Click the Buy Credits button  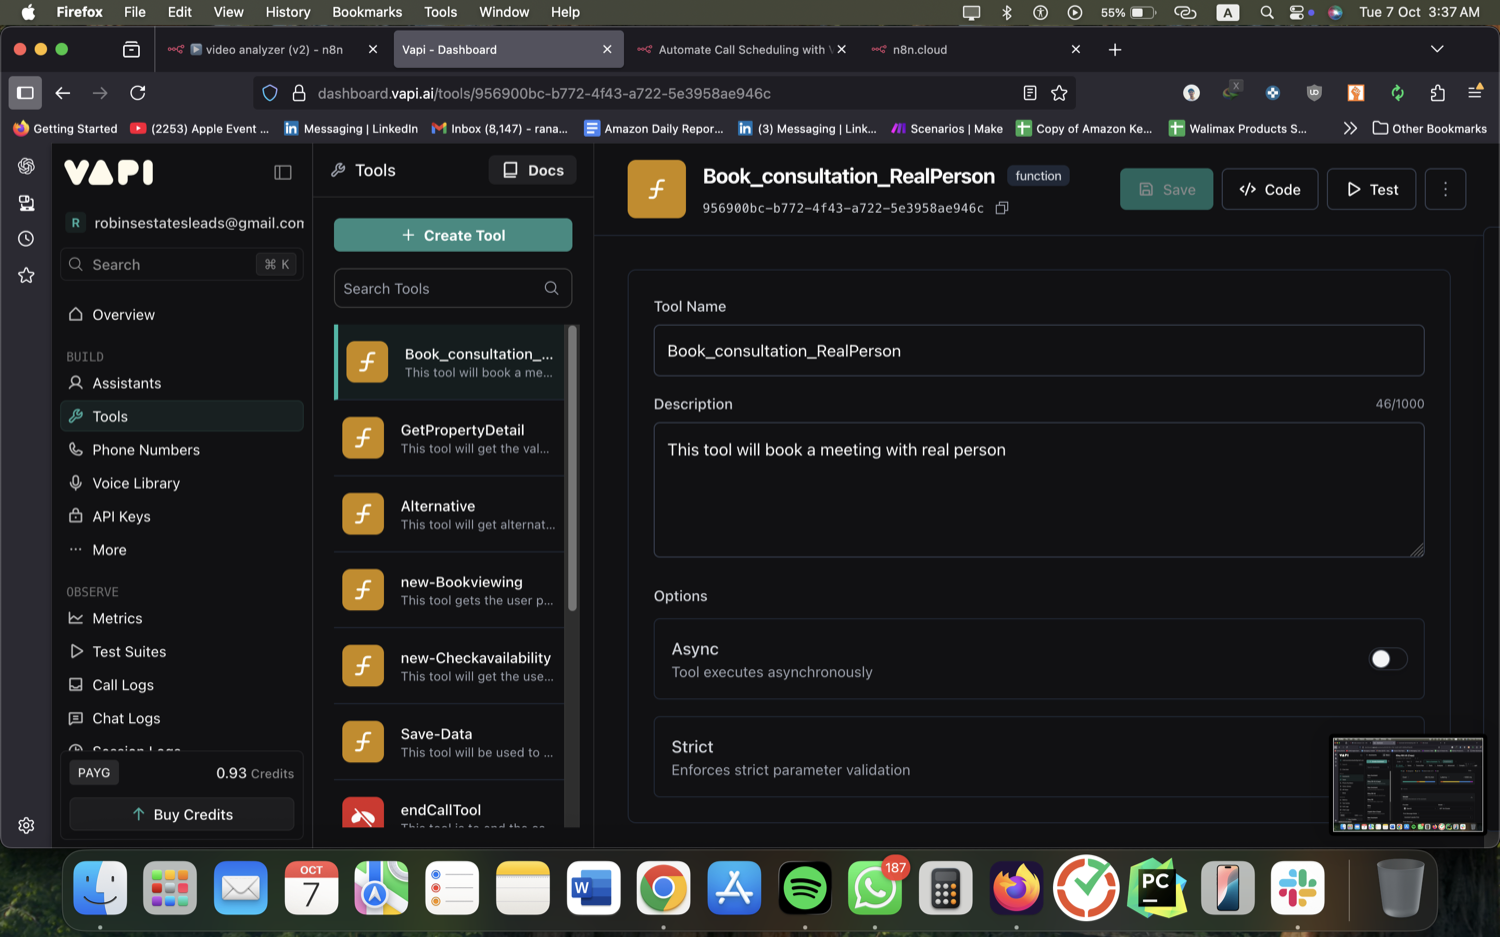182,814
